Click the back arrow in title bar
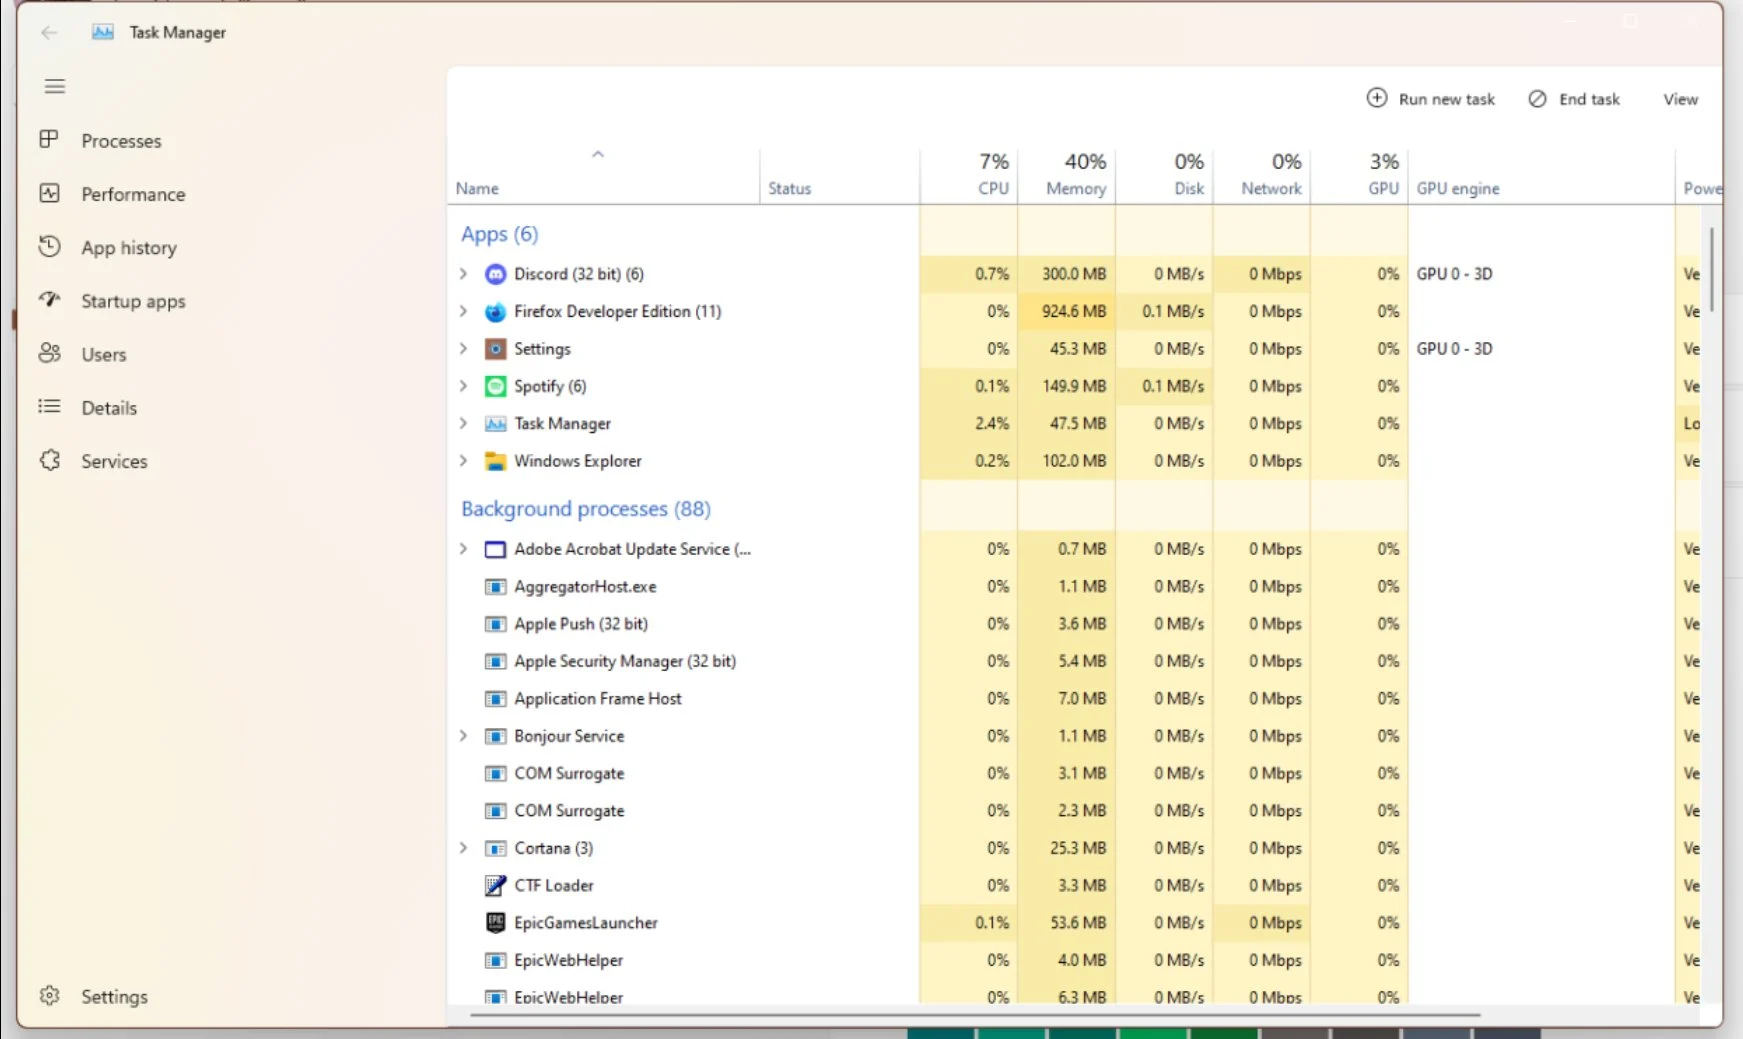 [49, 32]
